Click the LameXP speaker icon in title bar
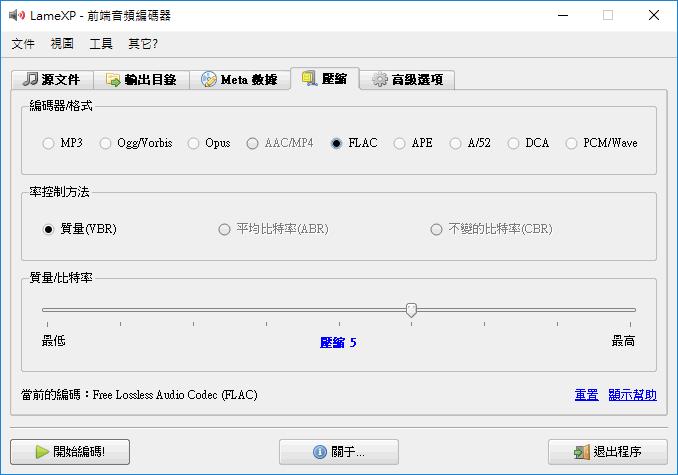The image size is (678, 475). (17, 15)
